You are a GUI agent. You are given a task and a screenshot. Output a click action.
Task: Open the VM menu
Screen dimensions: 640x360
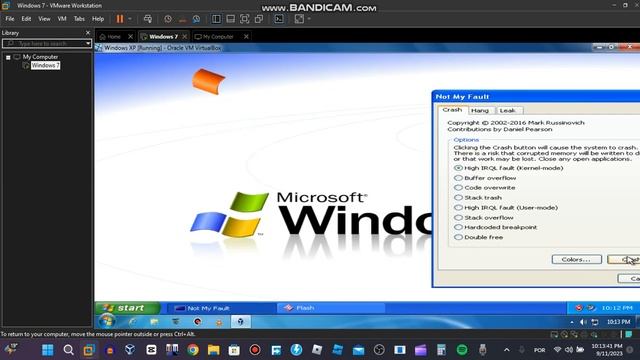62,19
